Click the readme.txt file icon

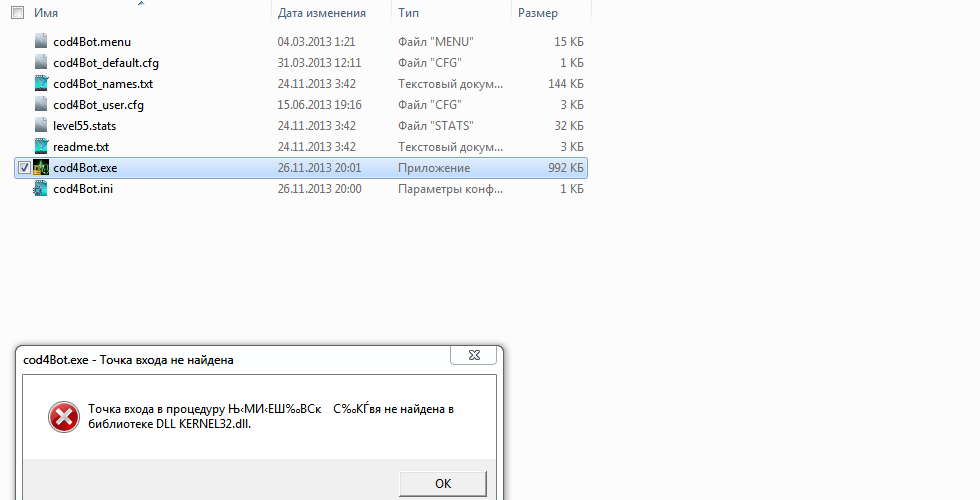point(41,147)
